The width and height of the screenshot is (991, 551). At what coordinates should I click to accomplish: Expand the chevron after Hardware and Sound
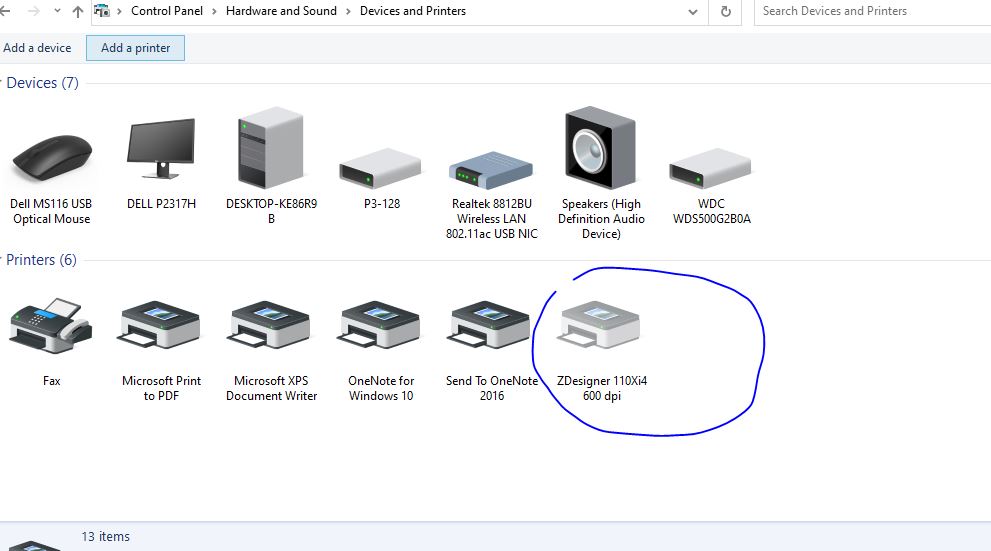point(348,11)
